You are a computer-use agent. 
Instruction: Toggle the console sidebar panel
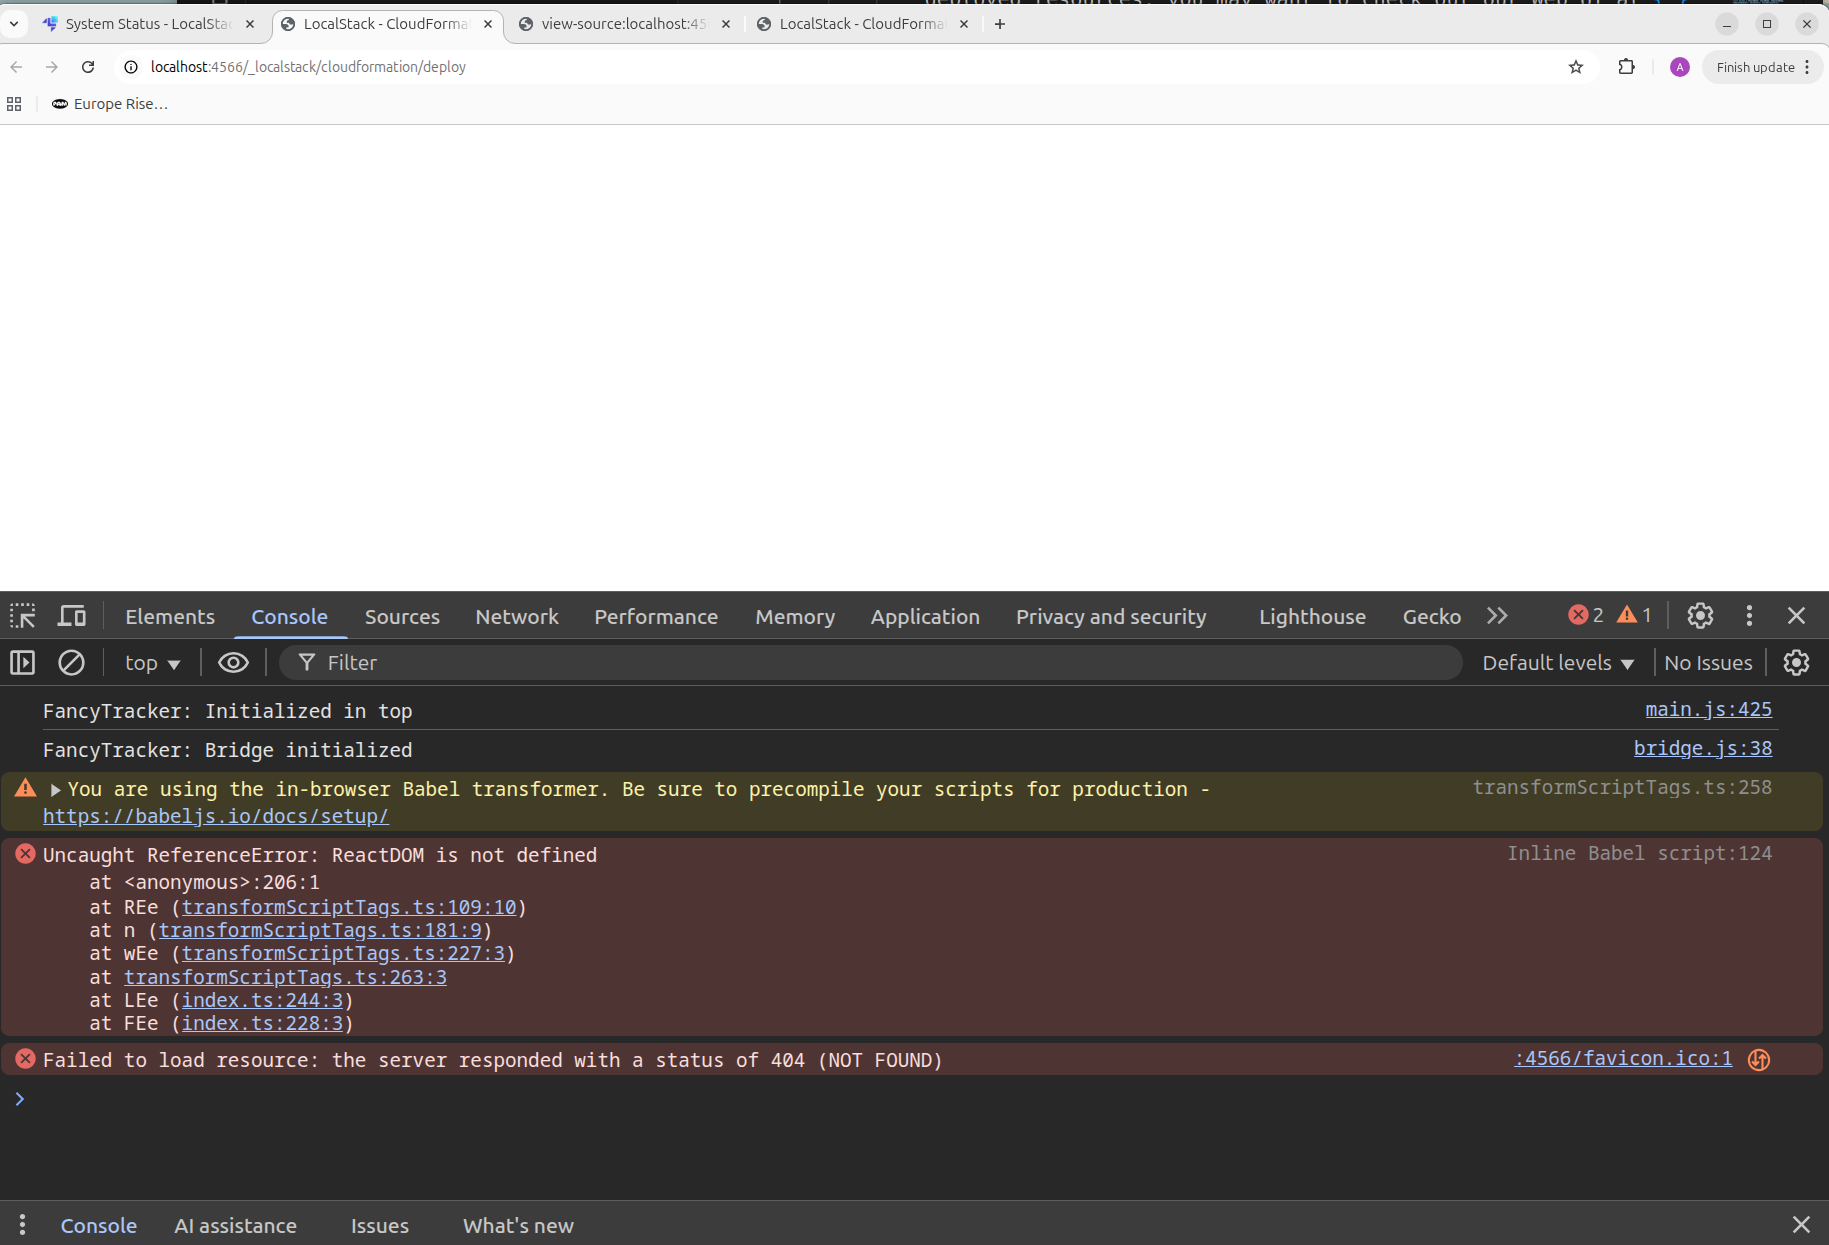(x=22, y=663)
